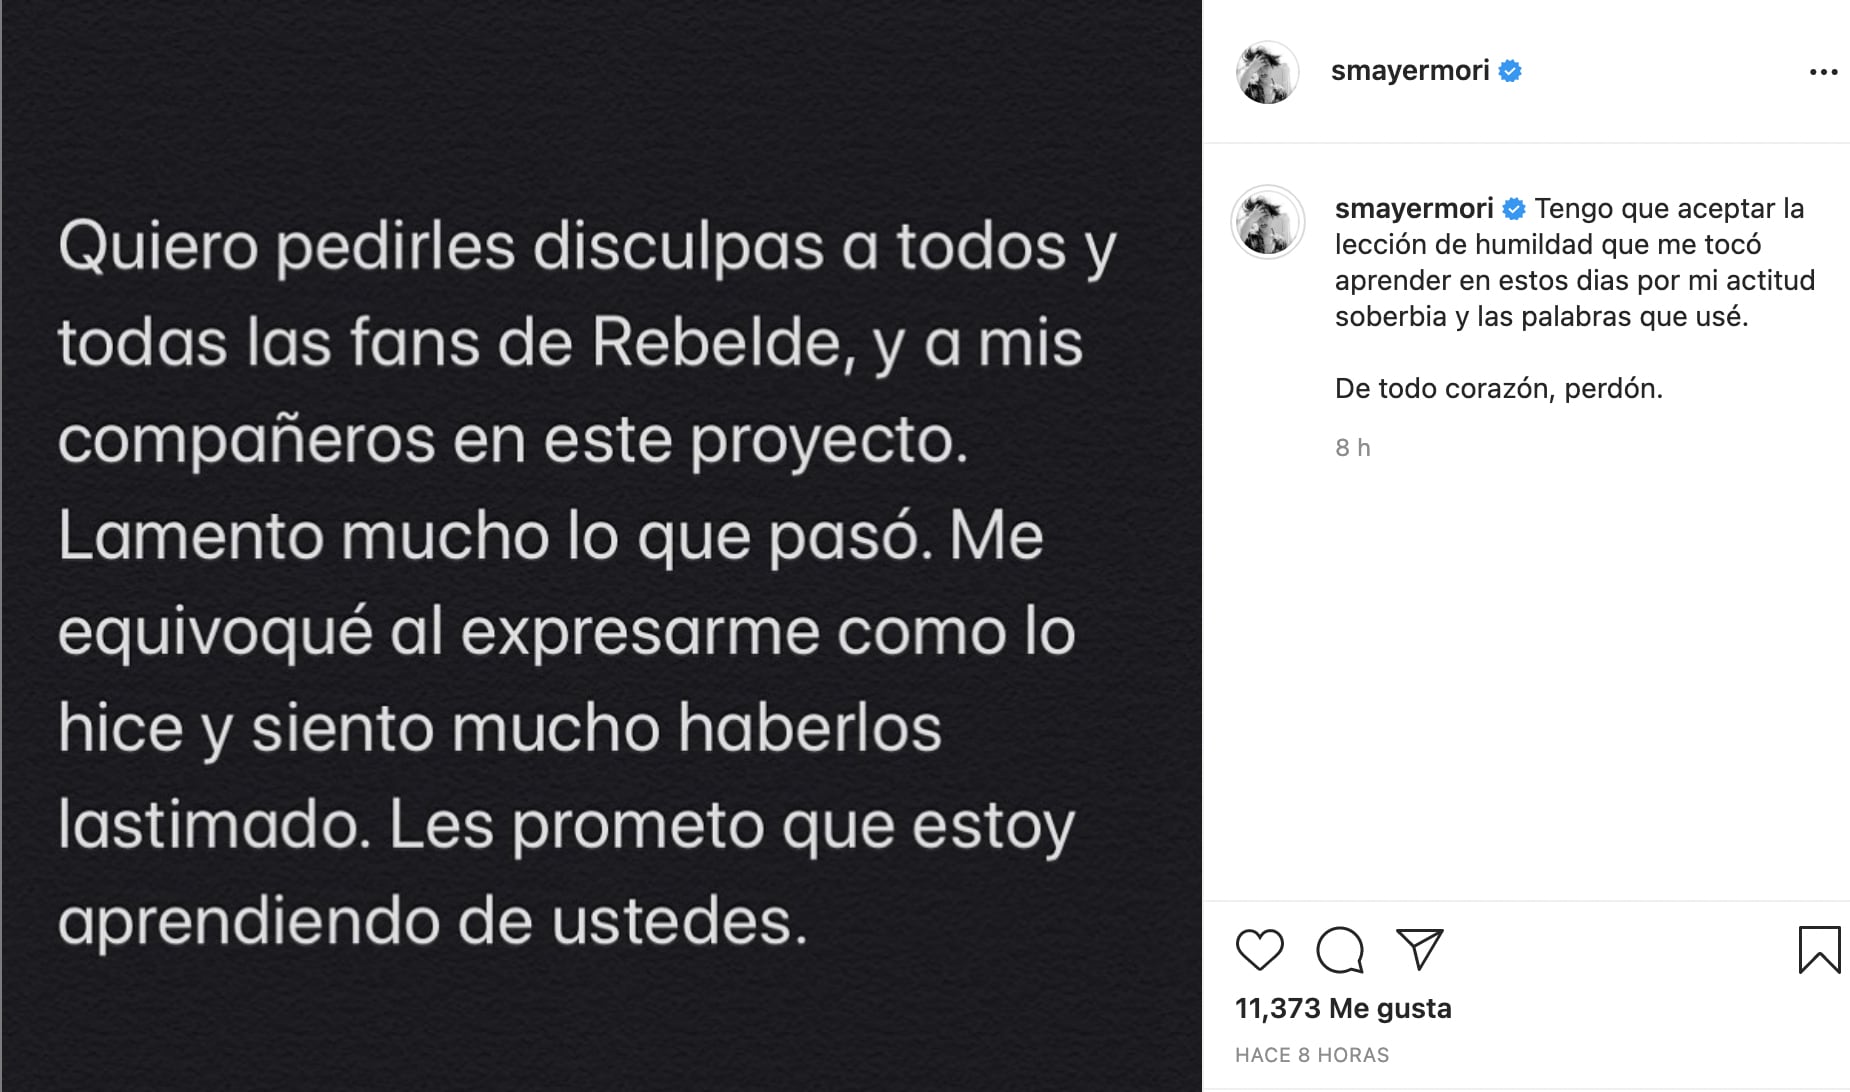The image size is (1850, 1092).
Task: Click the 'HACE 8 HORAS' post date
Action: (1311, 1055)
